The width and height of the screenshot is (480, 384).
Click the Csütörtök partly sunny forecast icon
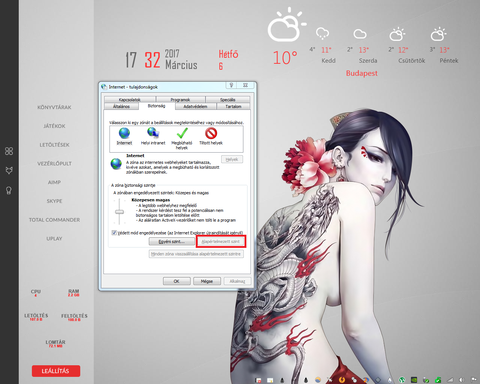click(x=397, y=34)
